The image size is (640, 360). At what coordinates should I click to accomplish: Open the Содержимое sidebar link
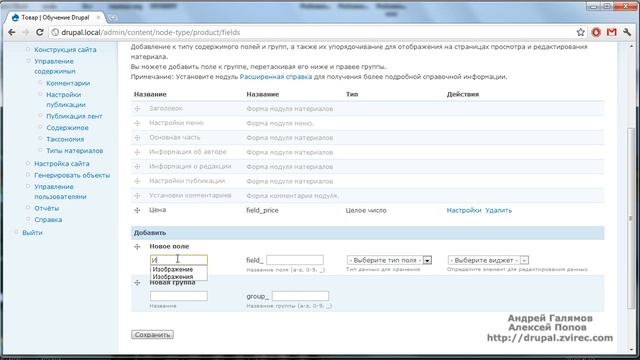[67, 127]
